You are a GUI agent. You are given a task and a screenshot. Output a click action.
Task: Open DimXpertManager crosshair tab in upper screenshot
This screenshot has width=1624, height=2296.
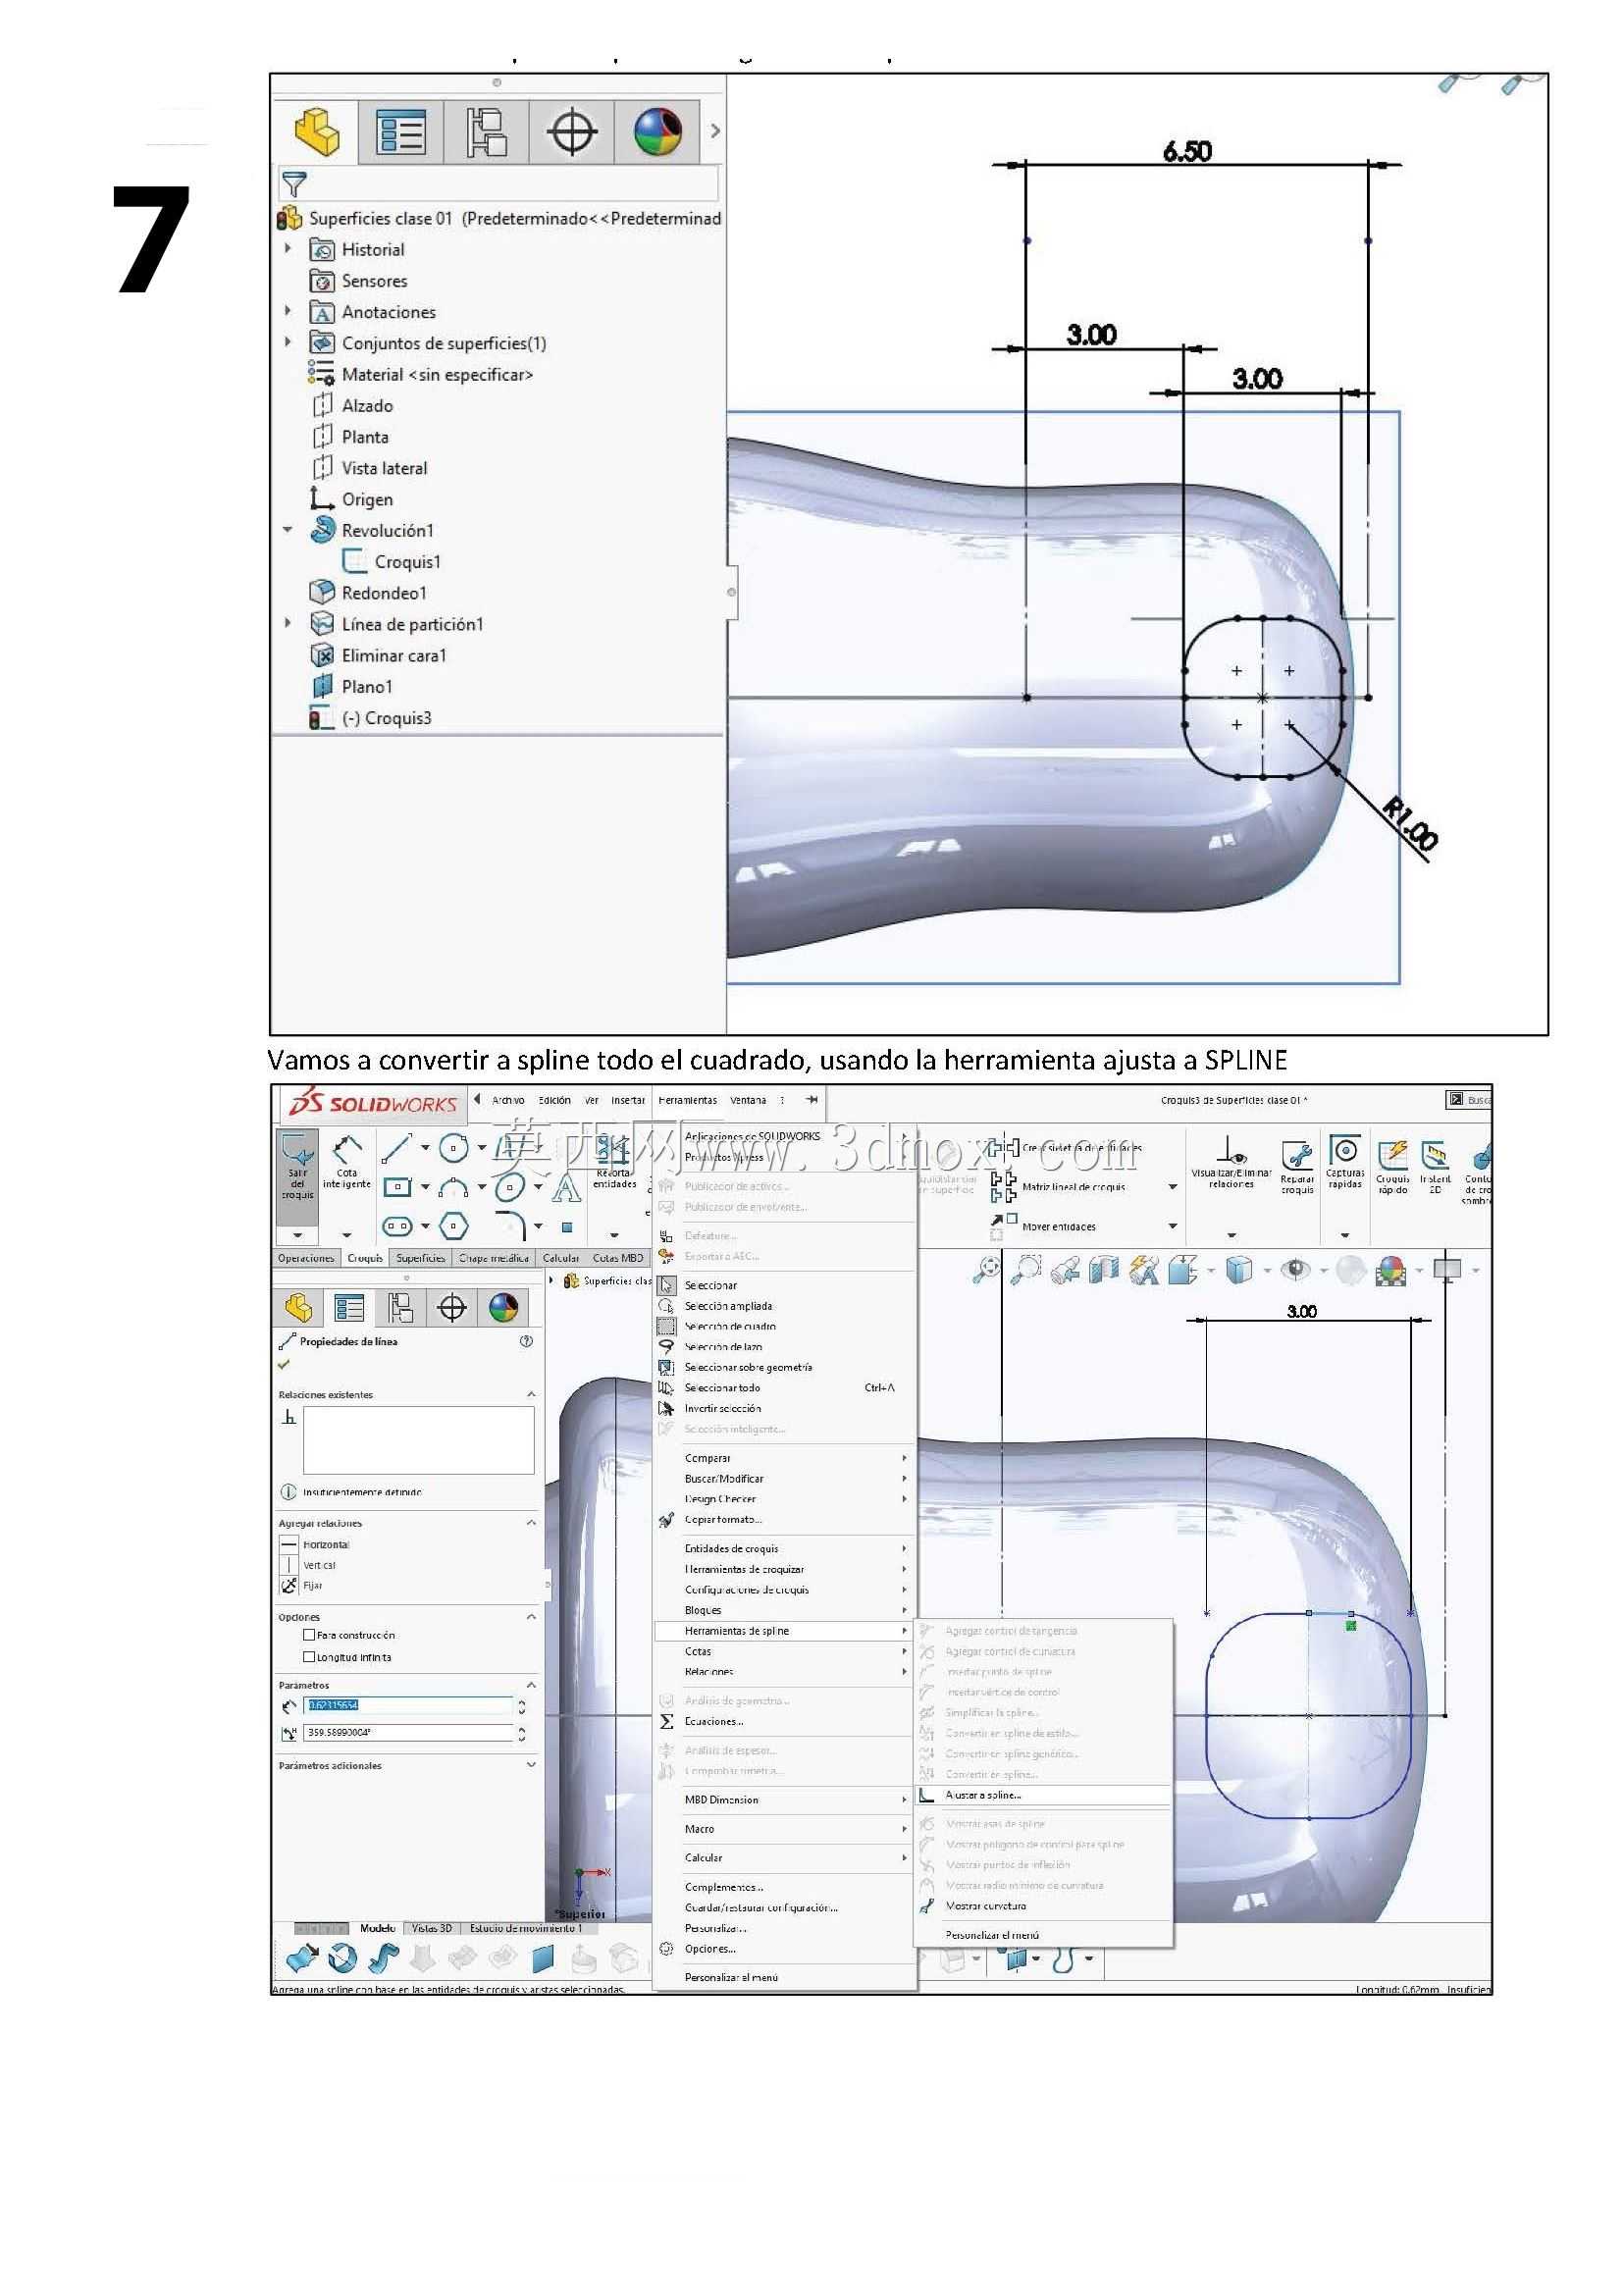[571, 131]
